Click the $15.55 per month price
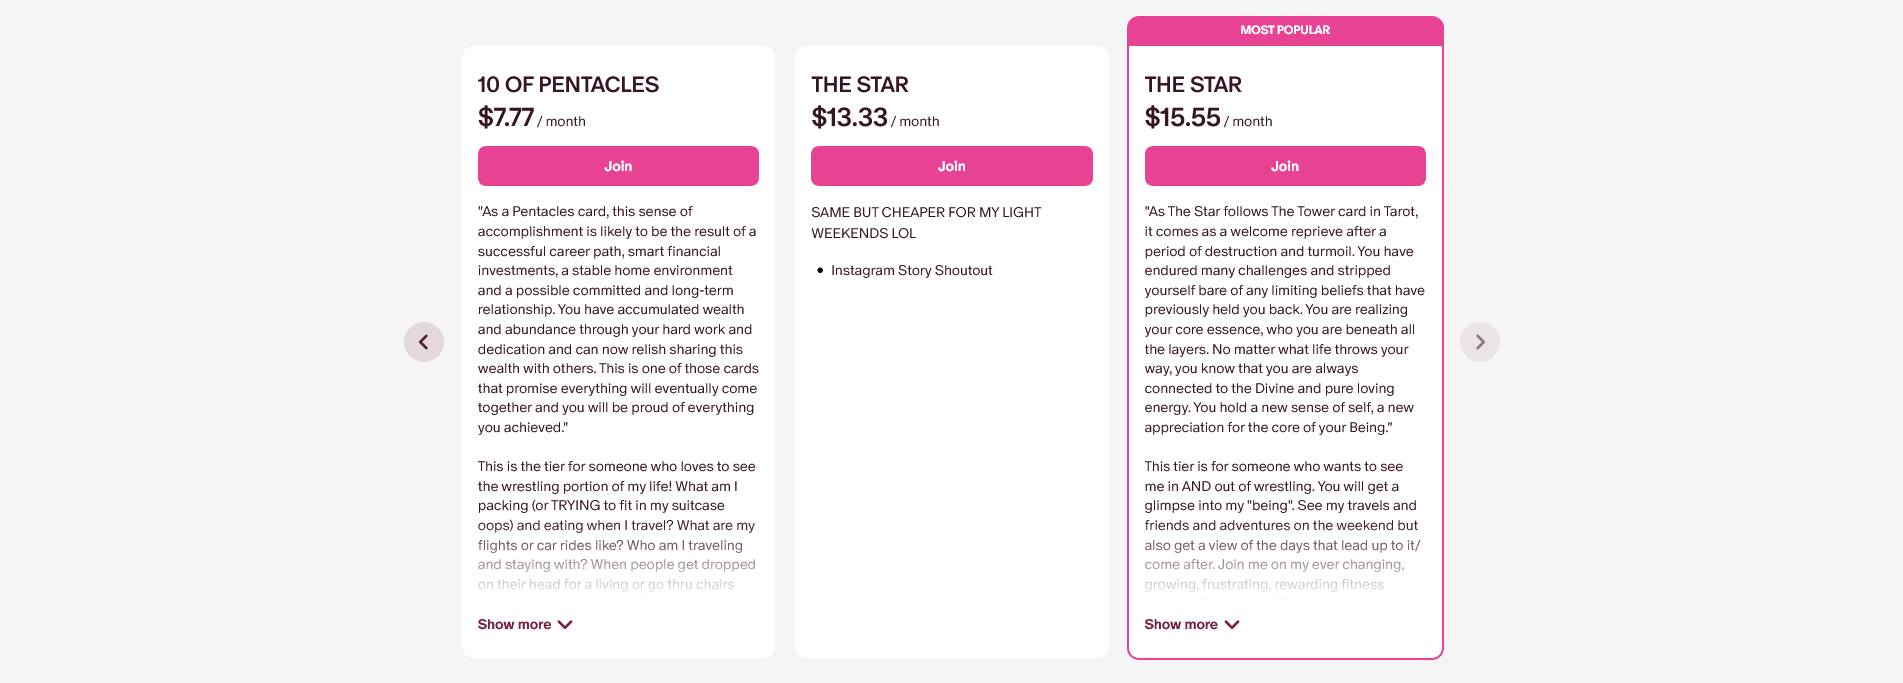Viewport: 1903px width, 683px height. [1208, 118]
